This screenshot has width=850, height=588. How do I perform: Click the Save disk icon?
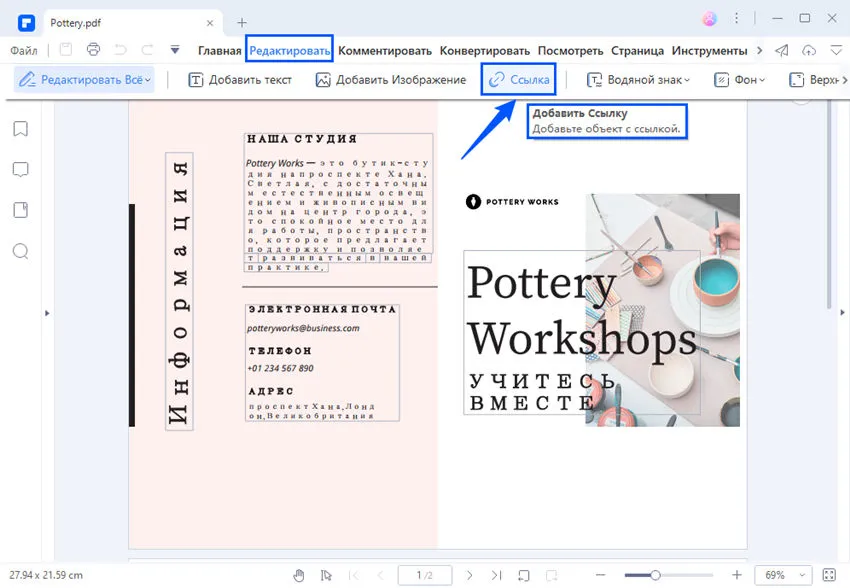[x=66, y=50]
